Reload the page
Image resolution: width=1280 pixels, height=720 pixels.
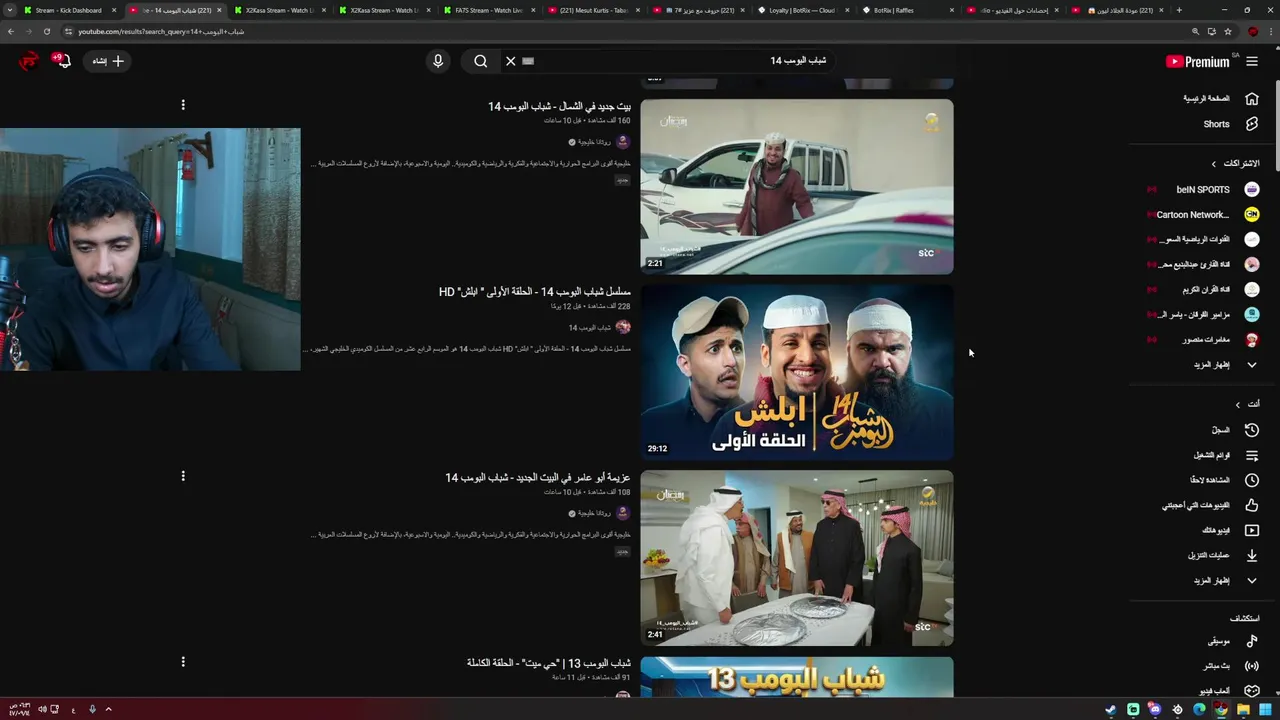click(x=46, y=31)
